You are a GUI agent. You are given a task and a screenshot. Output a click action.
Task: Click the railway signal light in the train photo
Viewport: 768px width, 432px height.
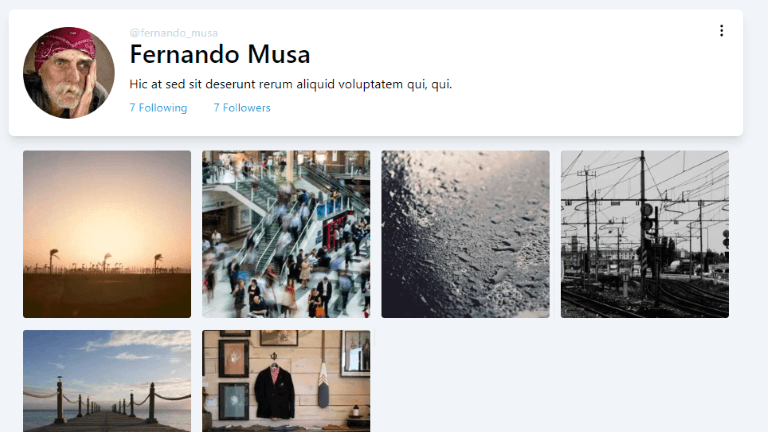tap(647, 217)
